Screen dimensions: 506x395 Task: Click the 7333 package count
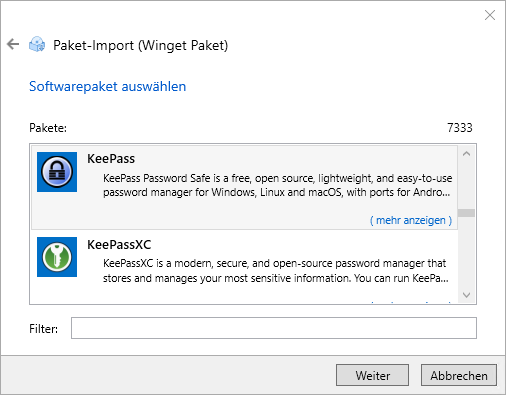460,128
